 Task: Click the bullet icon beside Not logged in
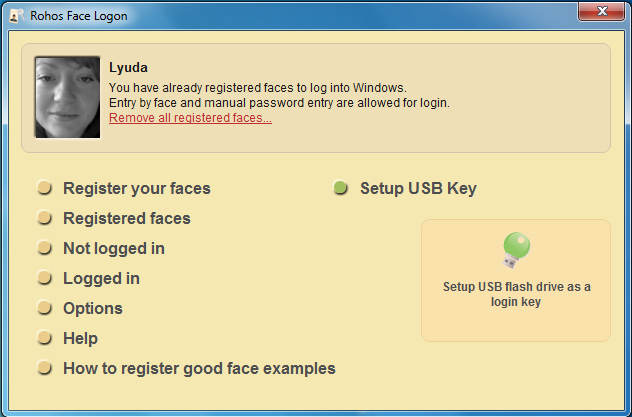[x=44, y=249]
